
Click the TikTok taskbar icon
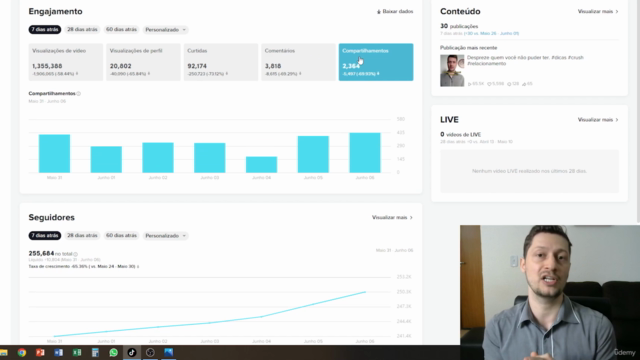coord(132,353)
